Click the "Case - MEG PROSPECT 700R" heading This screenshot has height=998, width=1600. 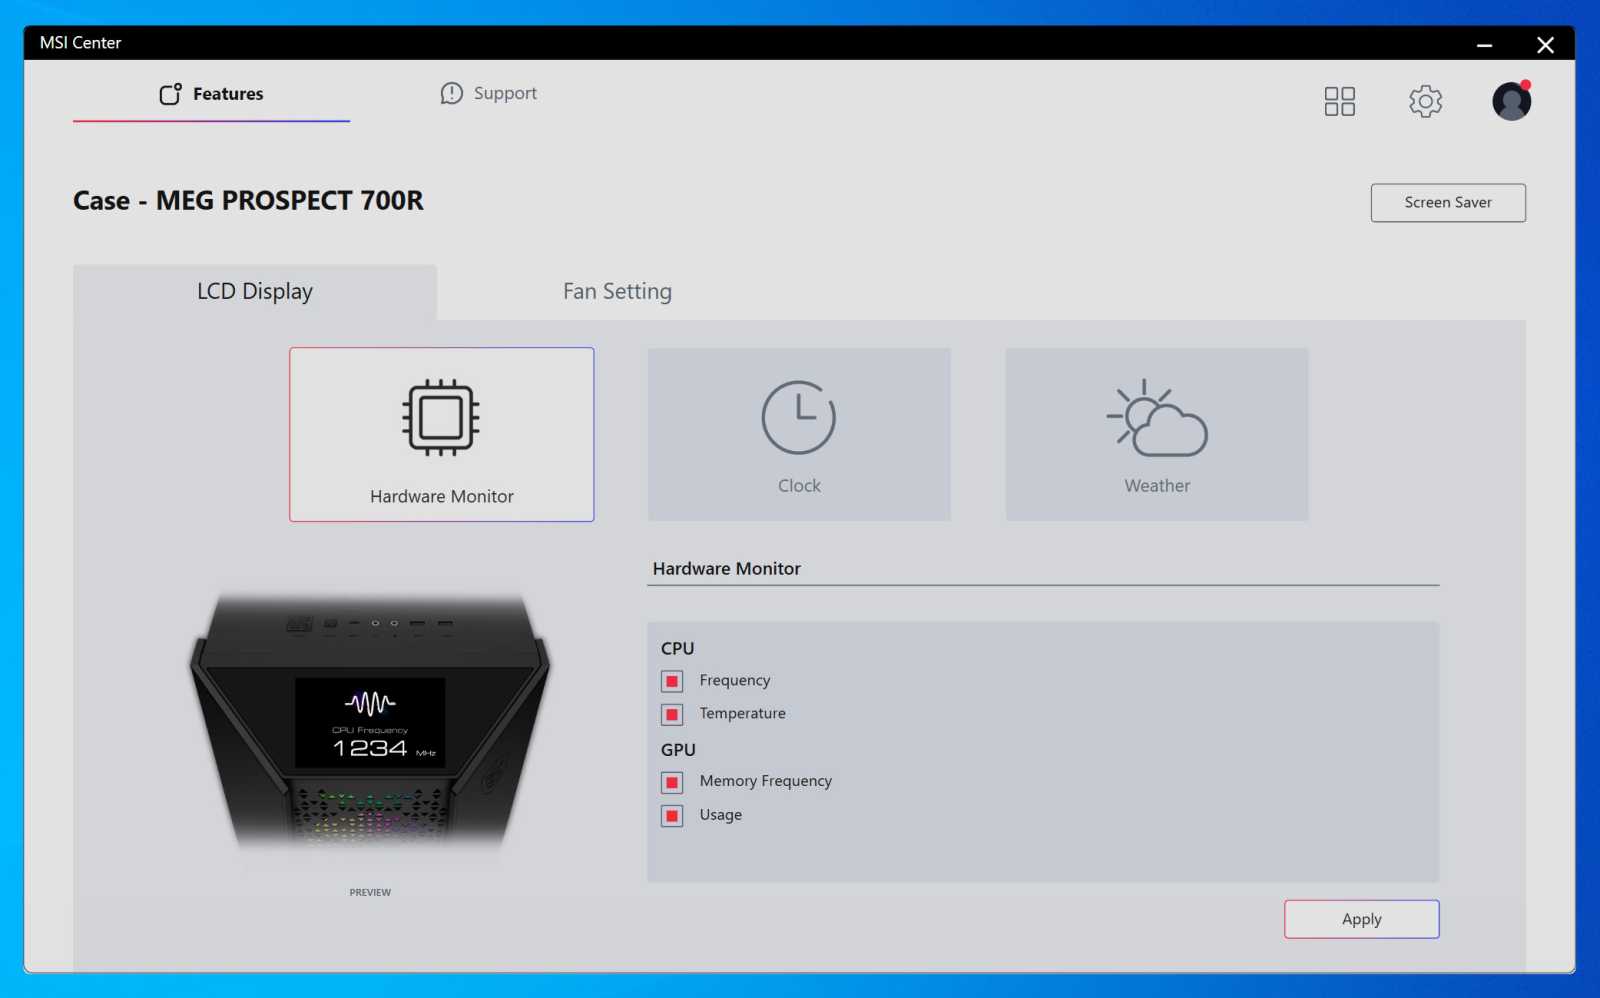248,201
